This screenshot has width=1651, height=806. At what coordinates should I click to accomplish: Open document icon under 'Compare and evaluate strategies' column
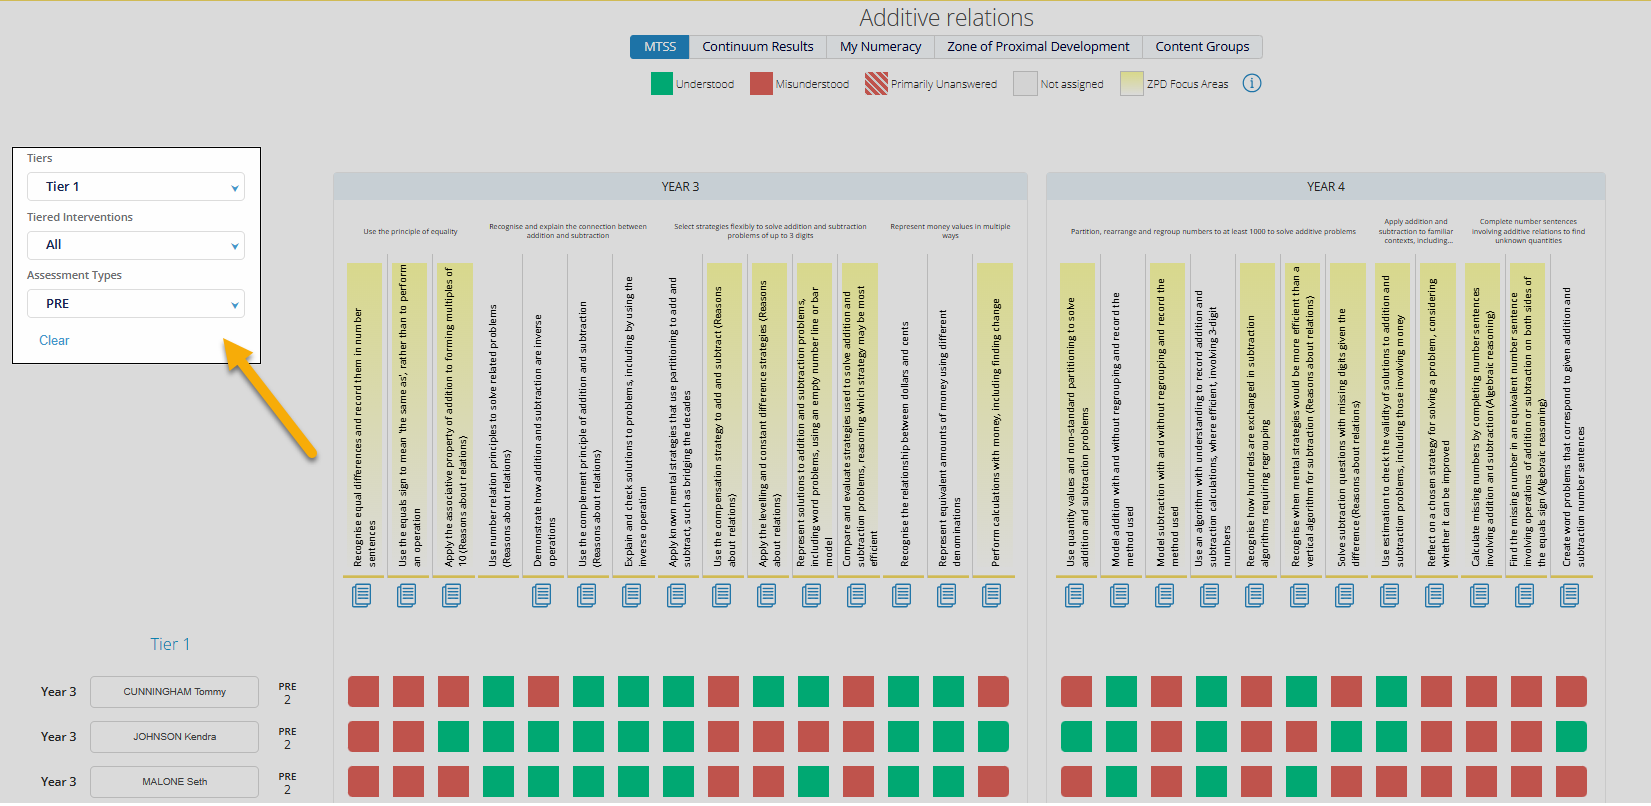pos(857,595)
